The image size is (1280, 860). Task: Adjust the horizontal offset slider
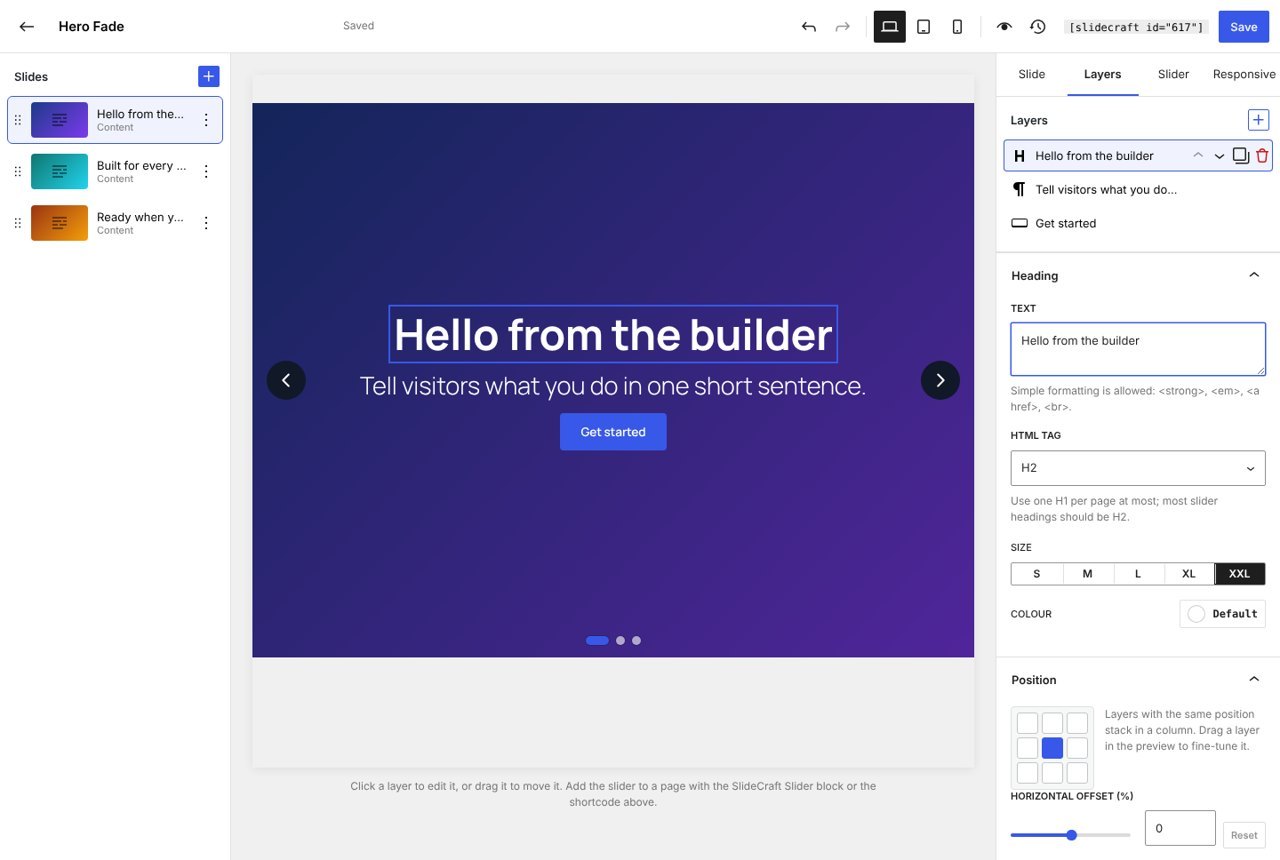(1071, 835)
